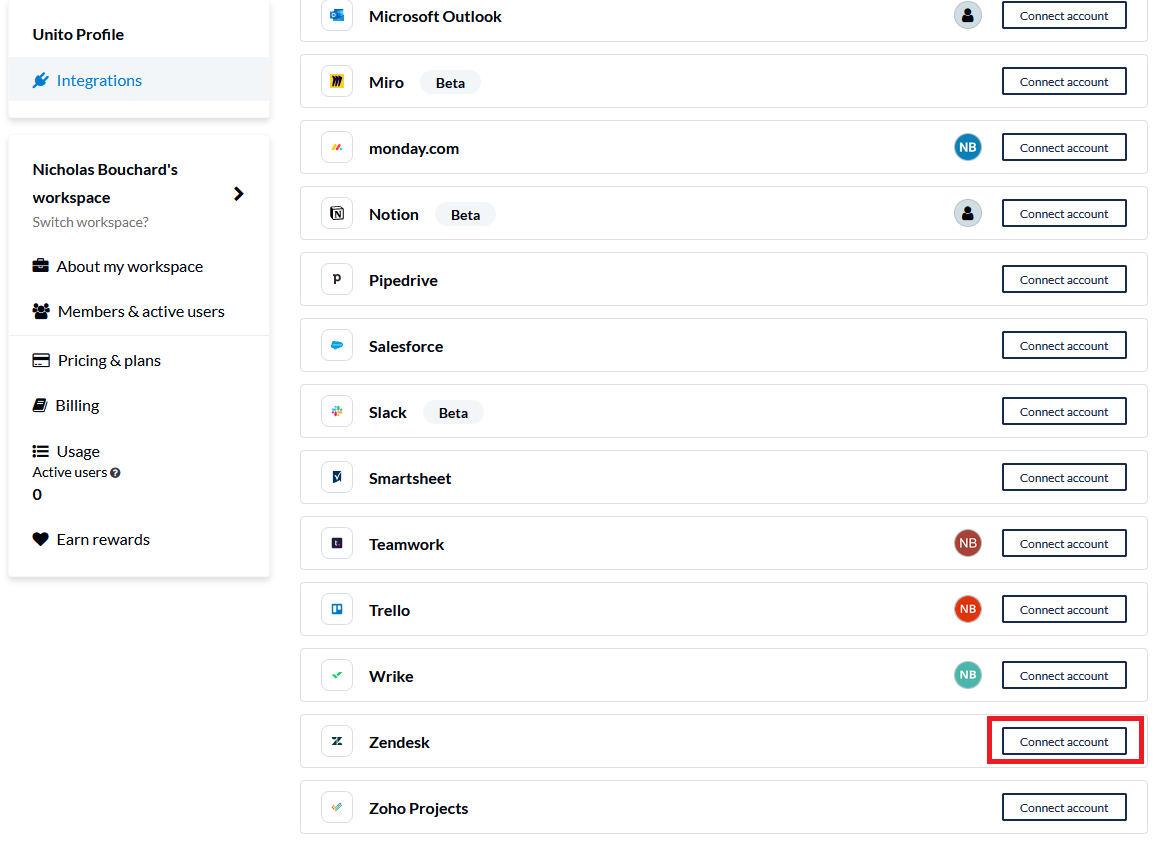Click the NB avatar in monday.com row
The height and width of the screenshot is (845, 1156).
[968, 147]
